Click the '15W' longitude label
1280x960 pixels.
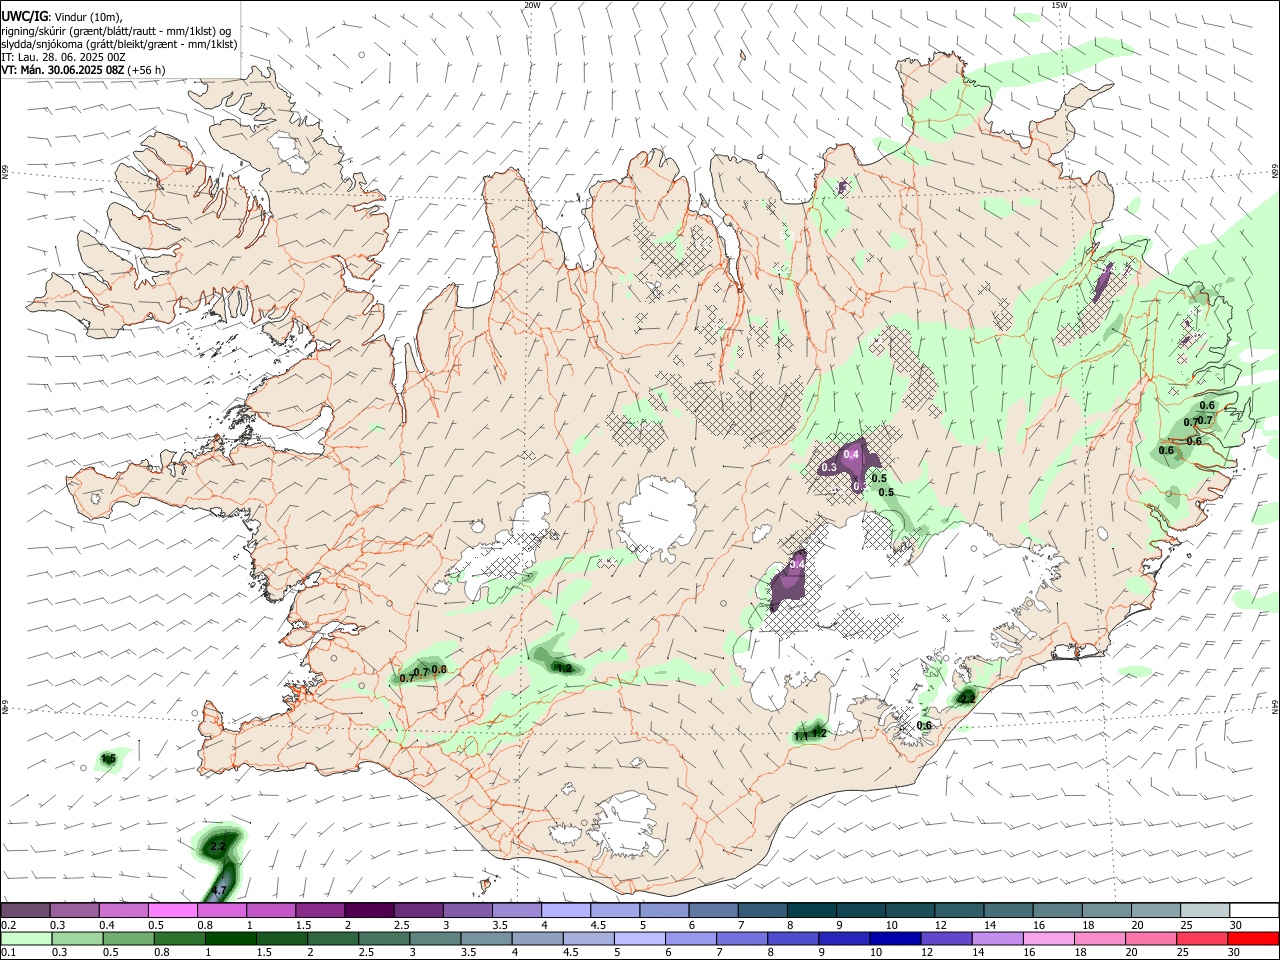1059,5
